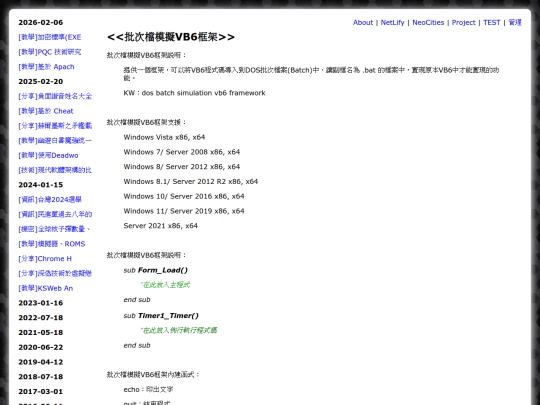Click the KW : dos batch simulation line
This screenshot has height=405, width=540.
[194, 93]
